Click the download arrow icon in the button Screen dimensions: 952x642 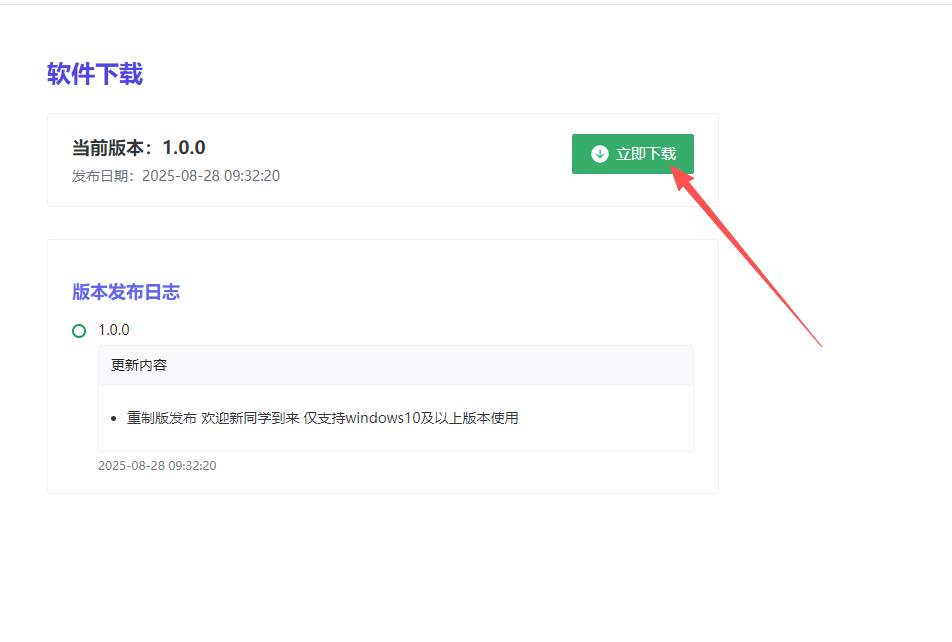[600, 154]
